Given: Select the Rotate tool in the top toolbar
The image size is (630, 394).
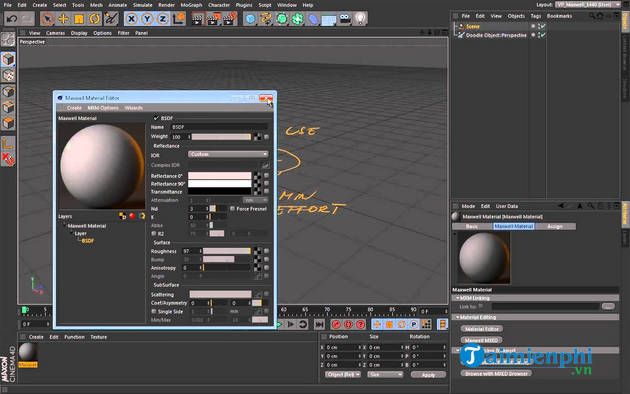Looking at the screenshot, I should click(94, 19).
